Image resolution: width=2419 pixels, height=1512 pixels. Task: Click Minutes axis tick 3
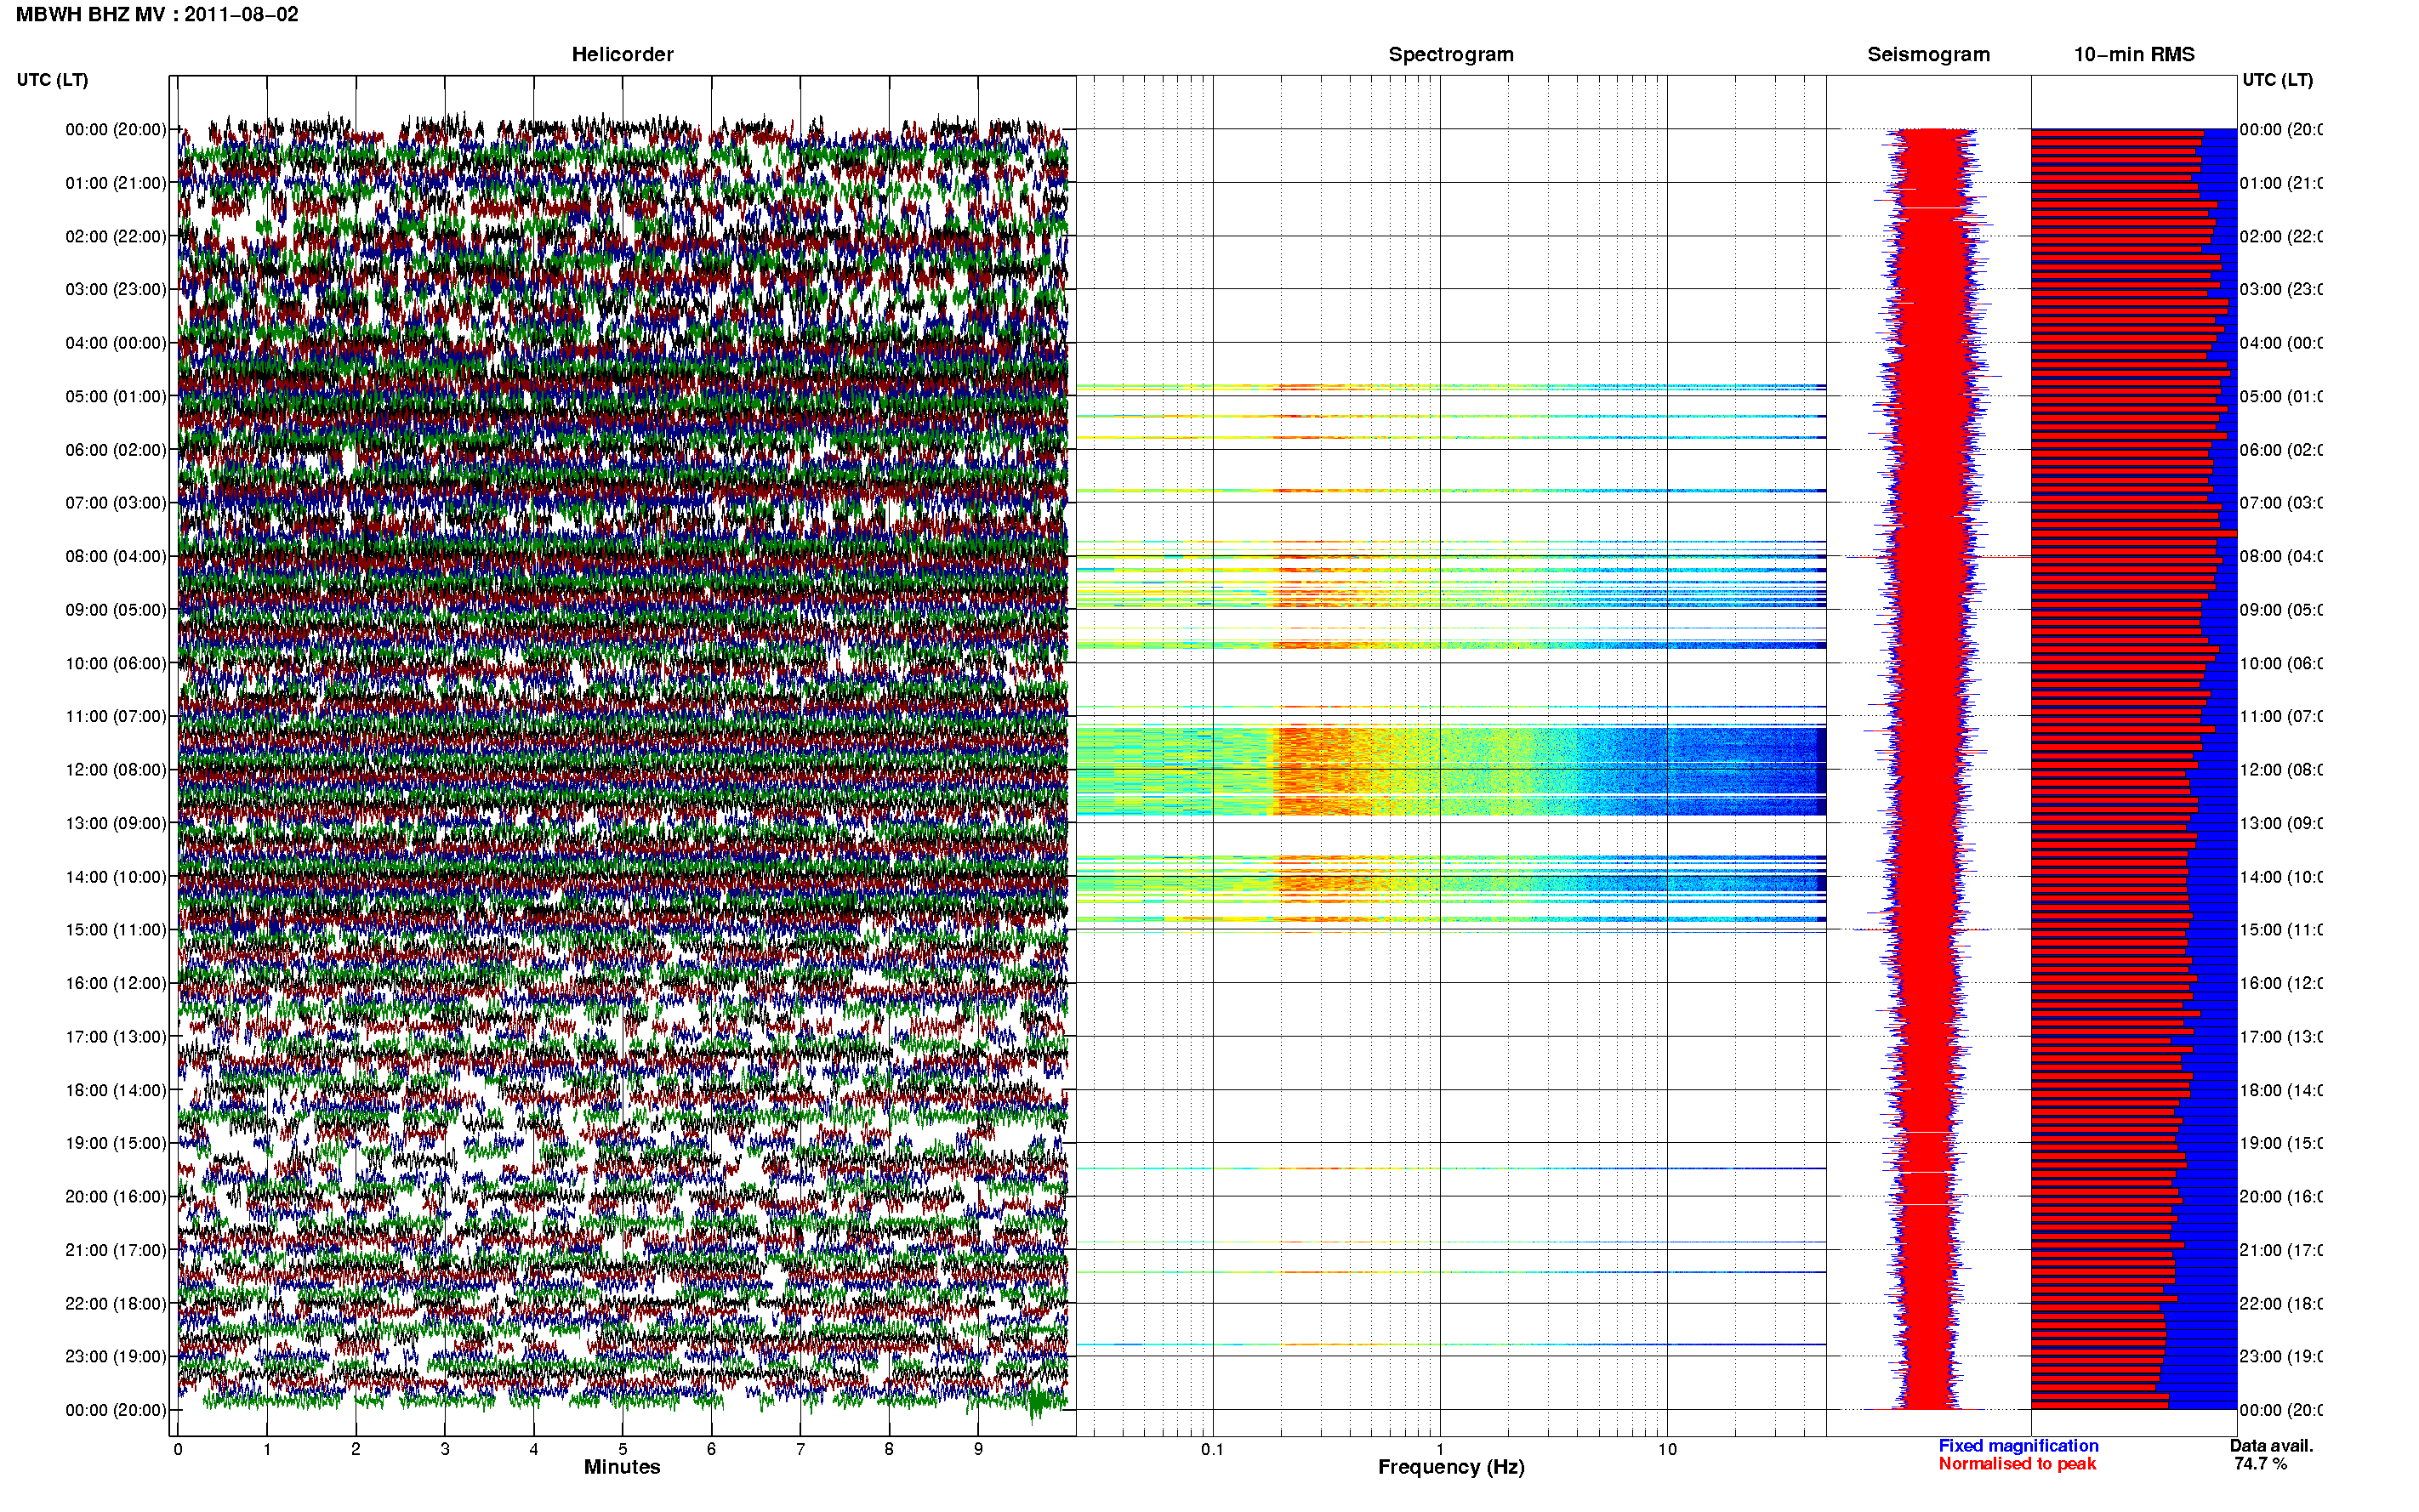point(445,1449)
